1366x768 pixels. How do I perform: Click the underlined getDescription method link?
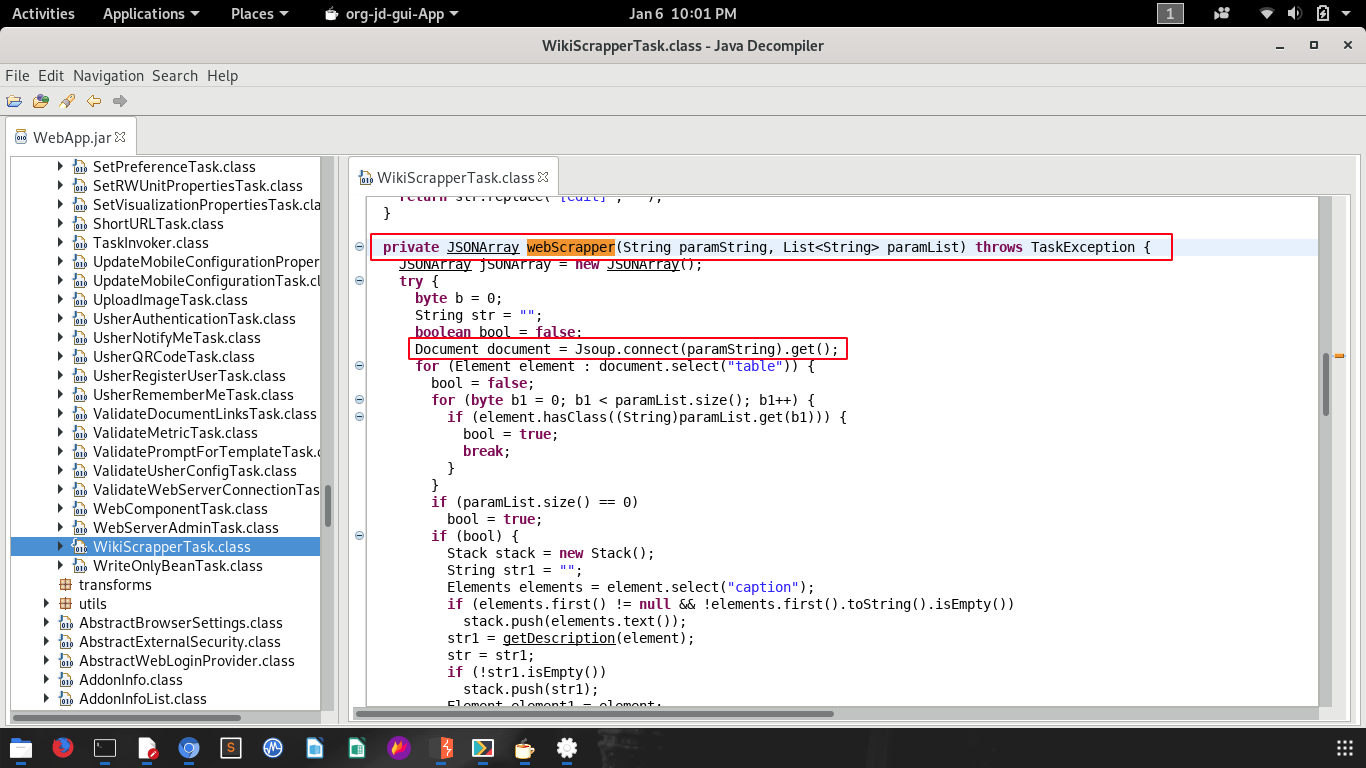click(x=558, y=638)
